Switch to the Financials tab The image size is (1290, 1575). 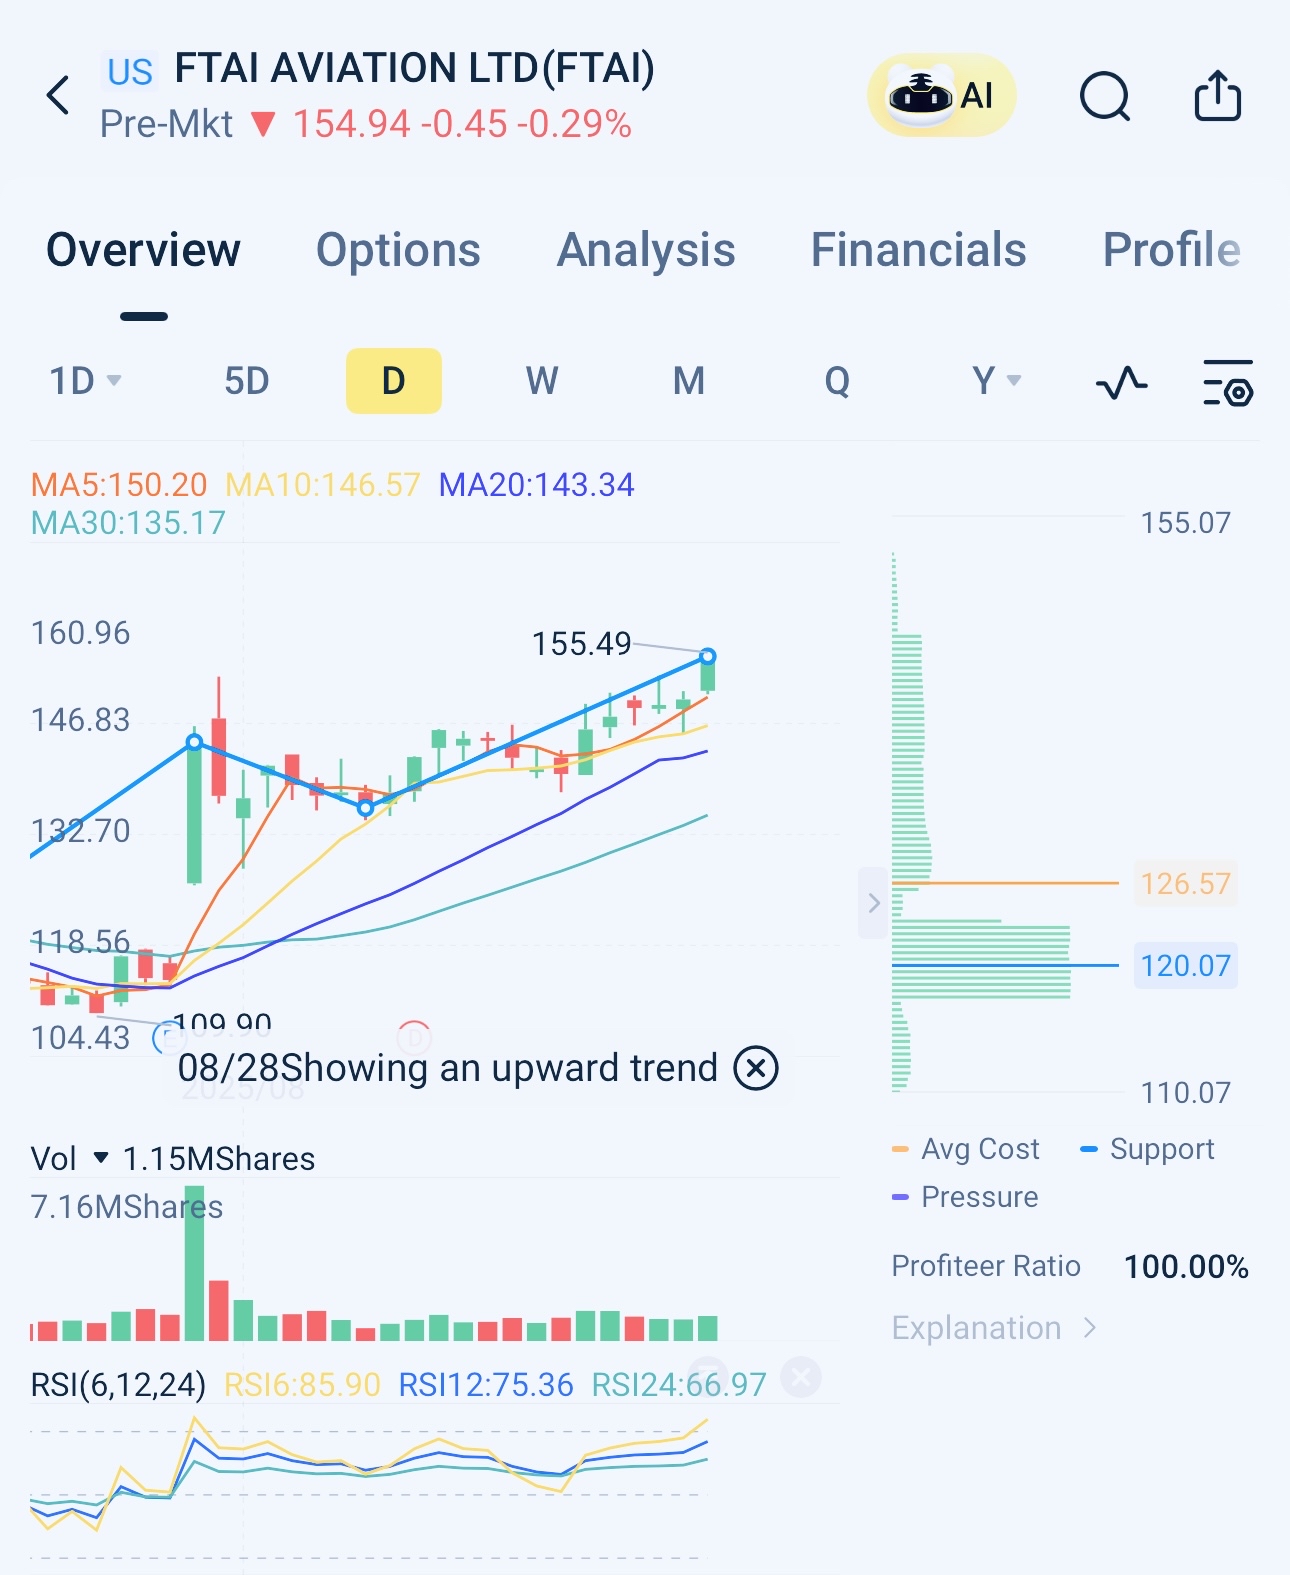[918, 250]
